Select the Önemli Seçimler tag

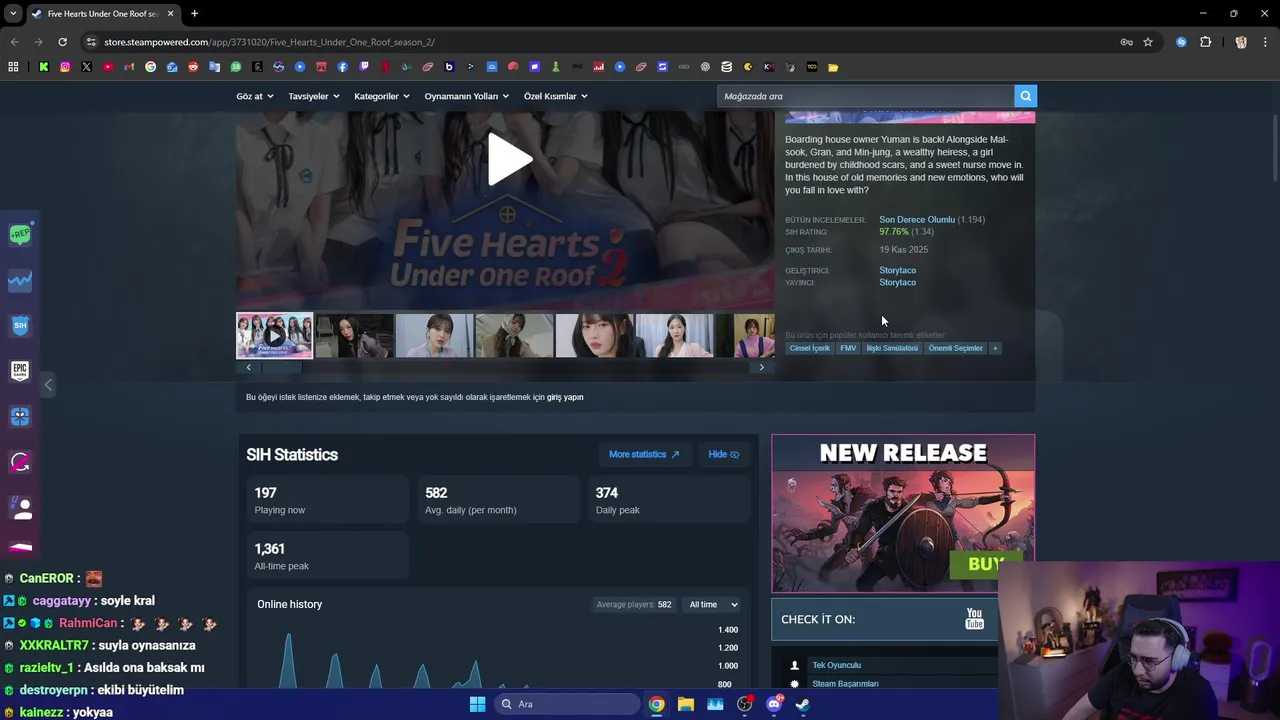(x=955, y=348)
